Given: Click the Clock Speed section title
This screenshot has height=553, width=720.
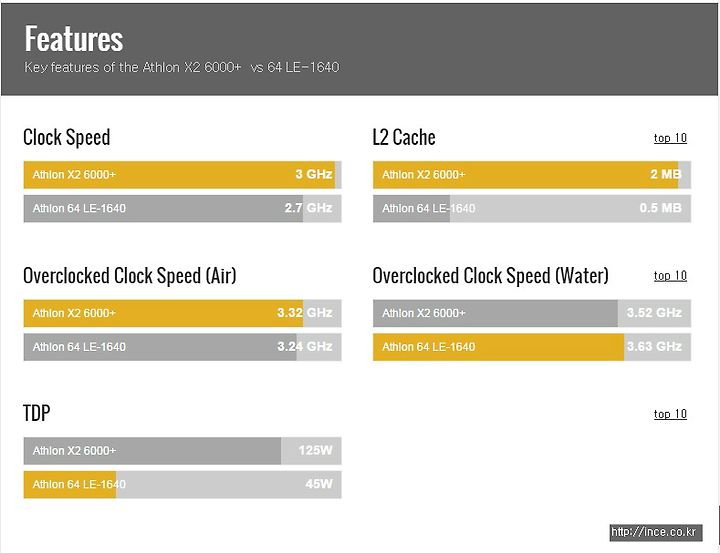Looking at the screenshot, I should coord(67,137).
